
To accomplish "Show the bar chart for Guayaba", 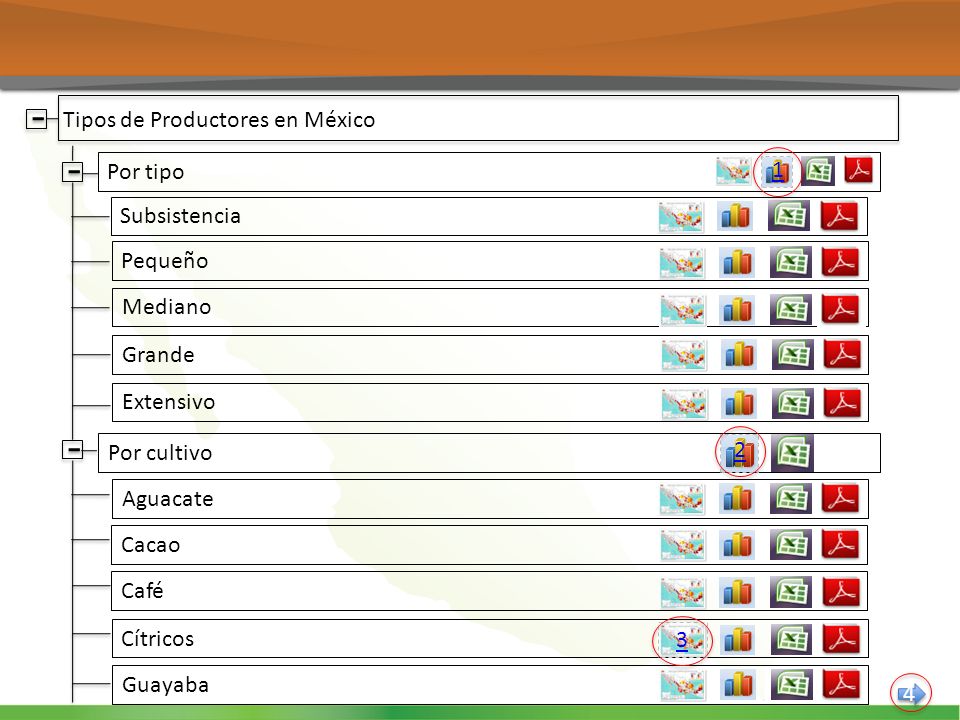I will [737, 684].
